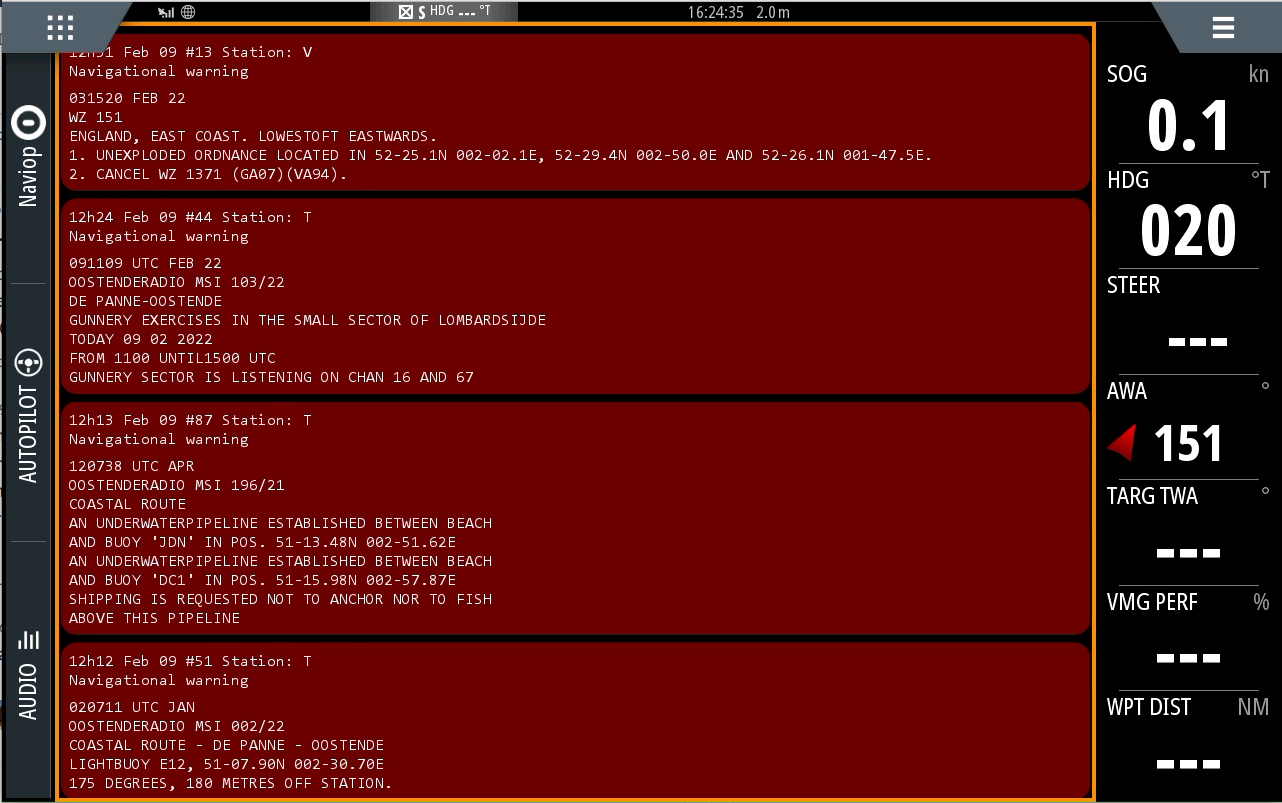Open the hamburger menu
1282x803 pixels.
(1223, 27)
